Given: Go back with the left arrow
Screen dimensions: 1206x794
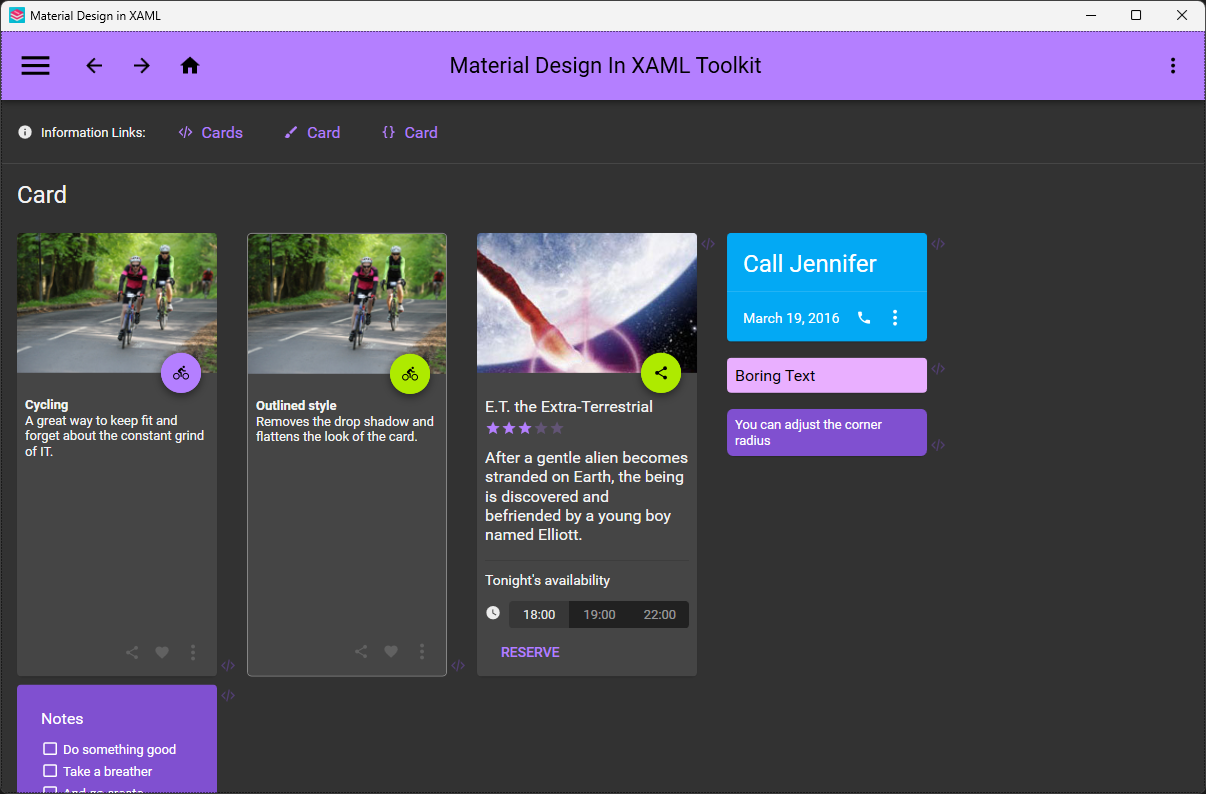Looking at the screenshot, I should point(94,66).
